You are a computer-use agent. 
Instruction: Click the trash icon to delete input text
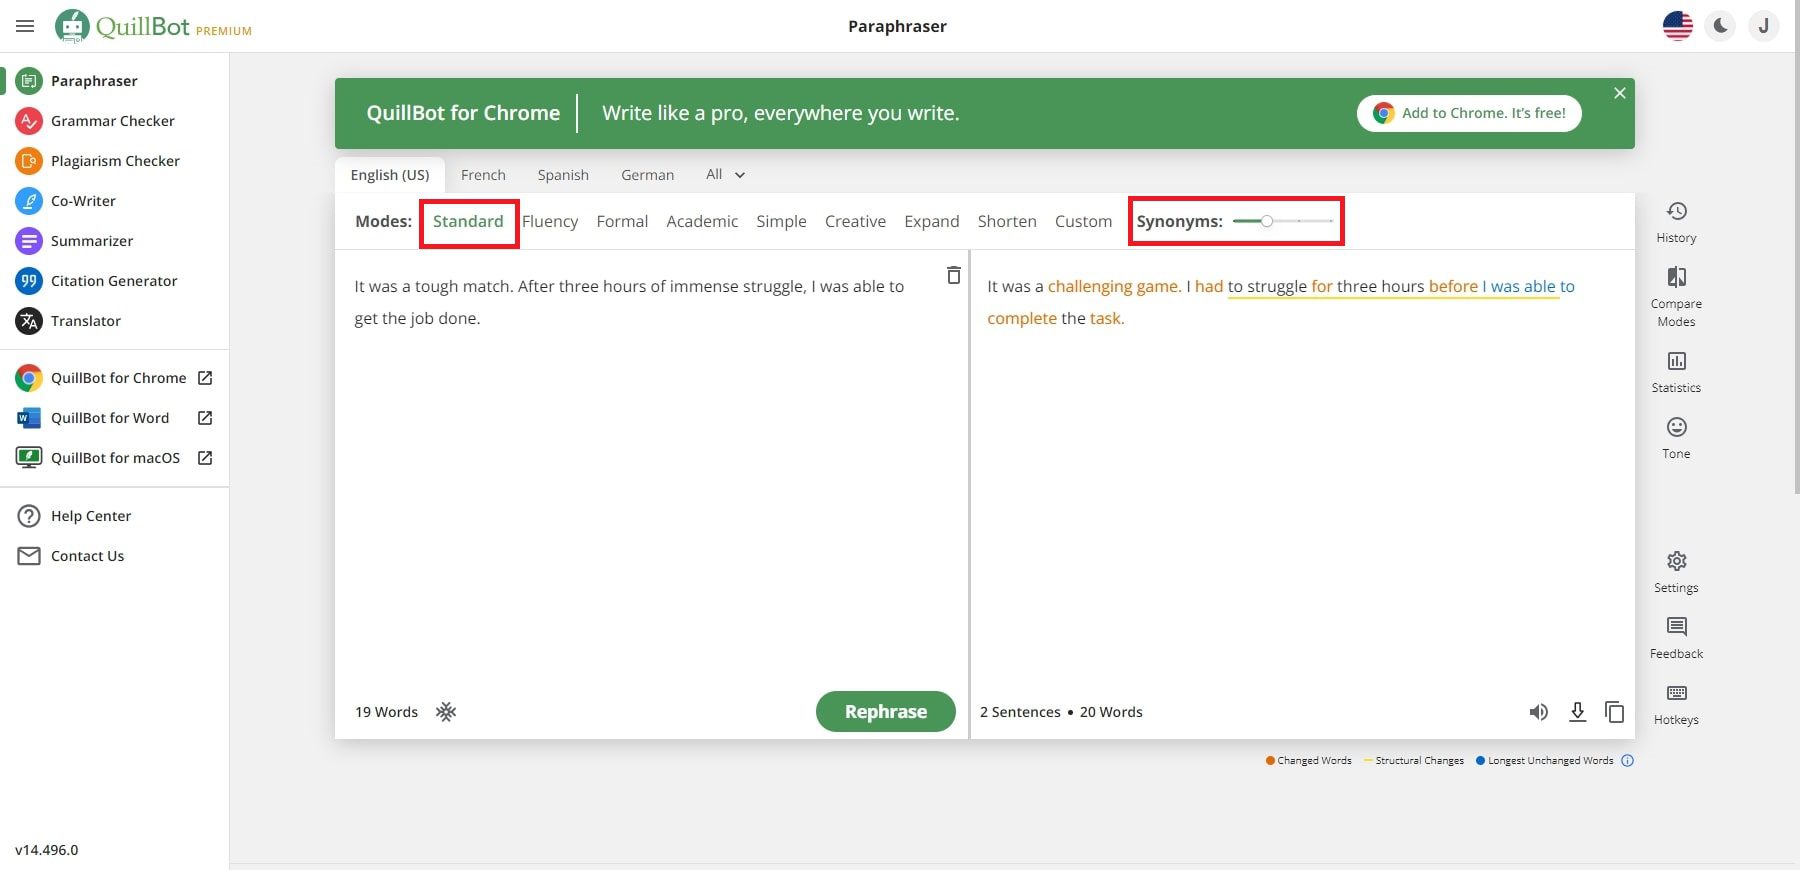click(x=953, y=275)
